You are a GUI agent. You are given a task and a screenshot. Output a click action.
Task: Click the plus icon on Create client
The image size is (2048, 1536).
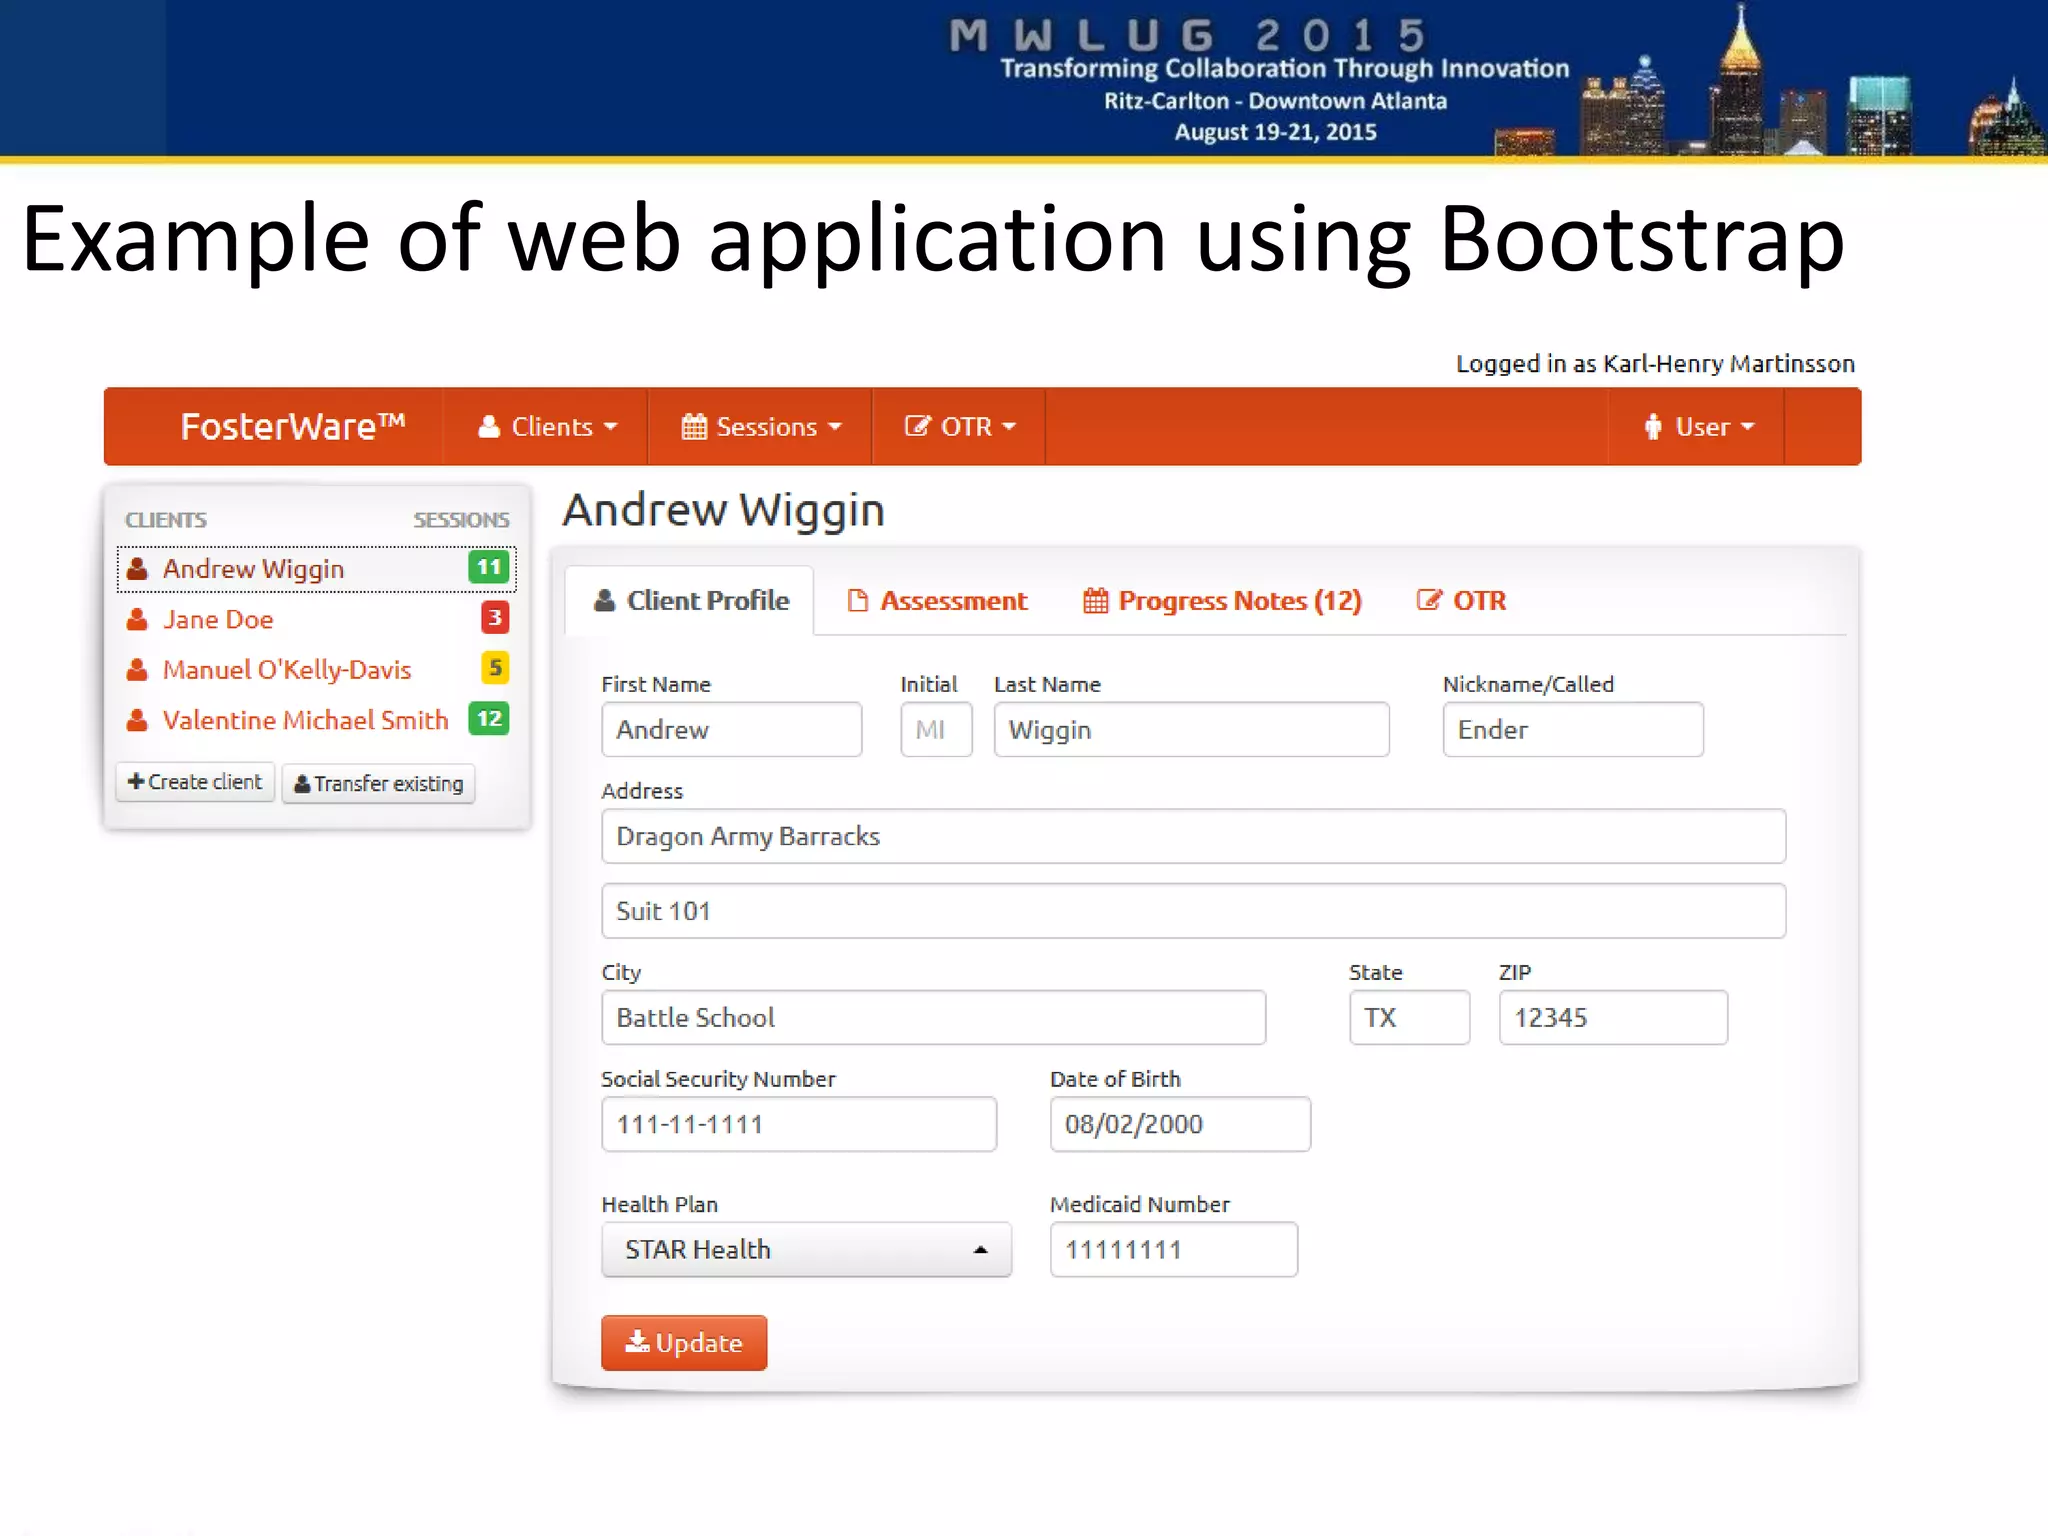pyautogui.click(x=136, y=781)
